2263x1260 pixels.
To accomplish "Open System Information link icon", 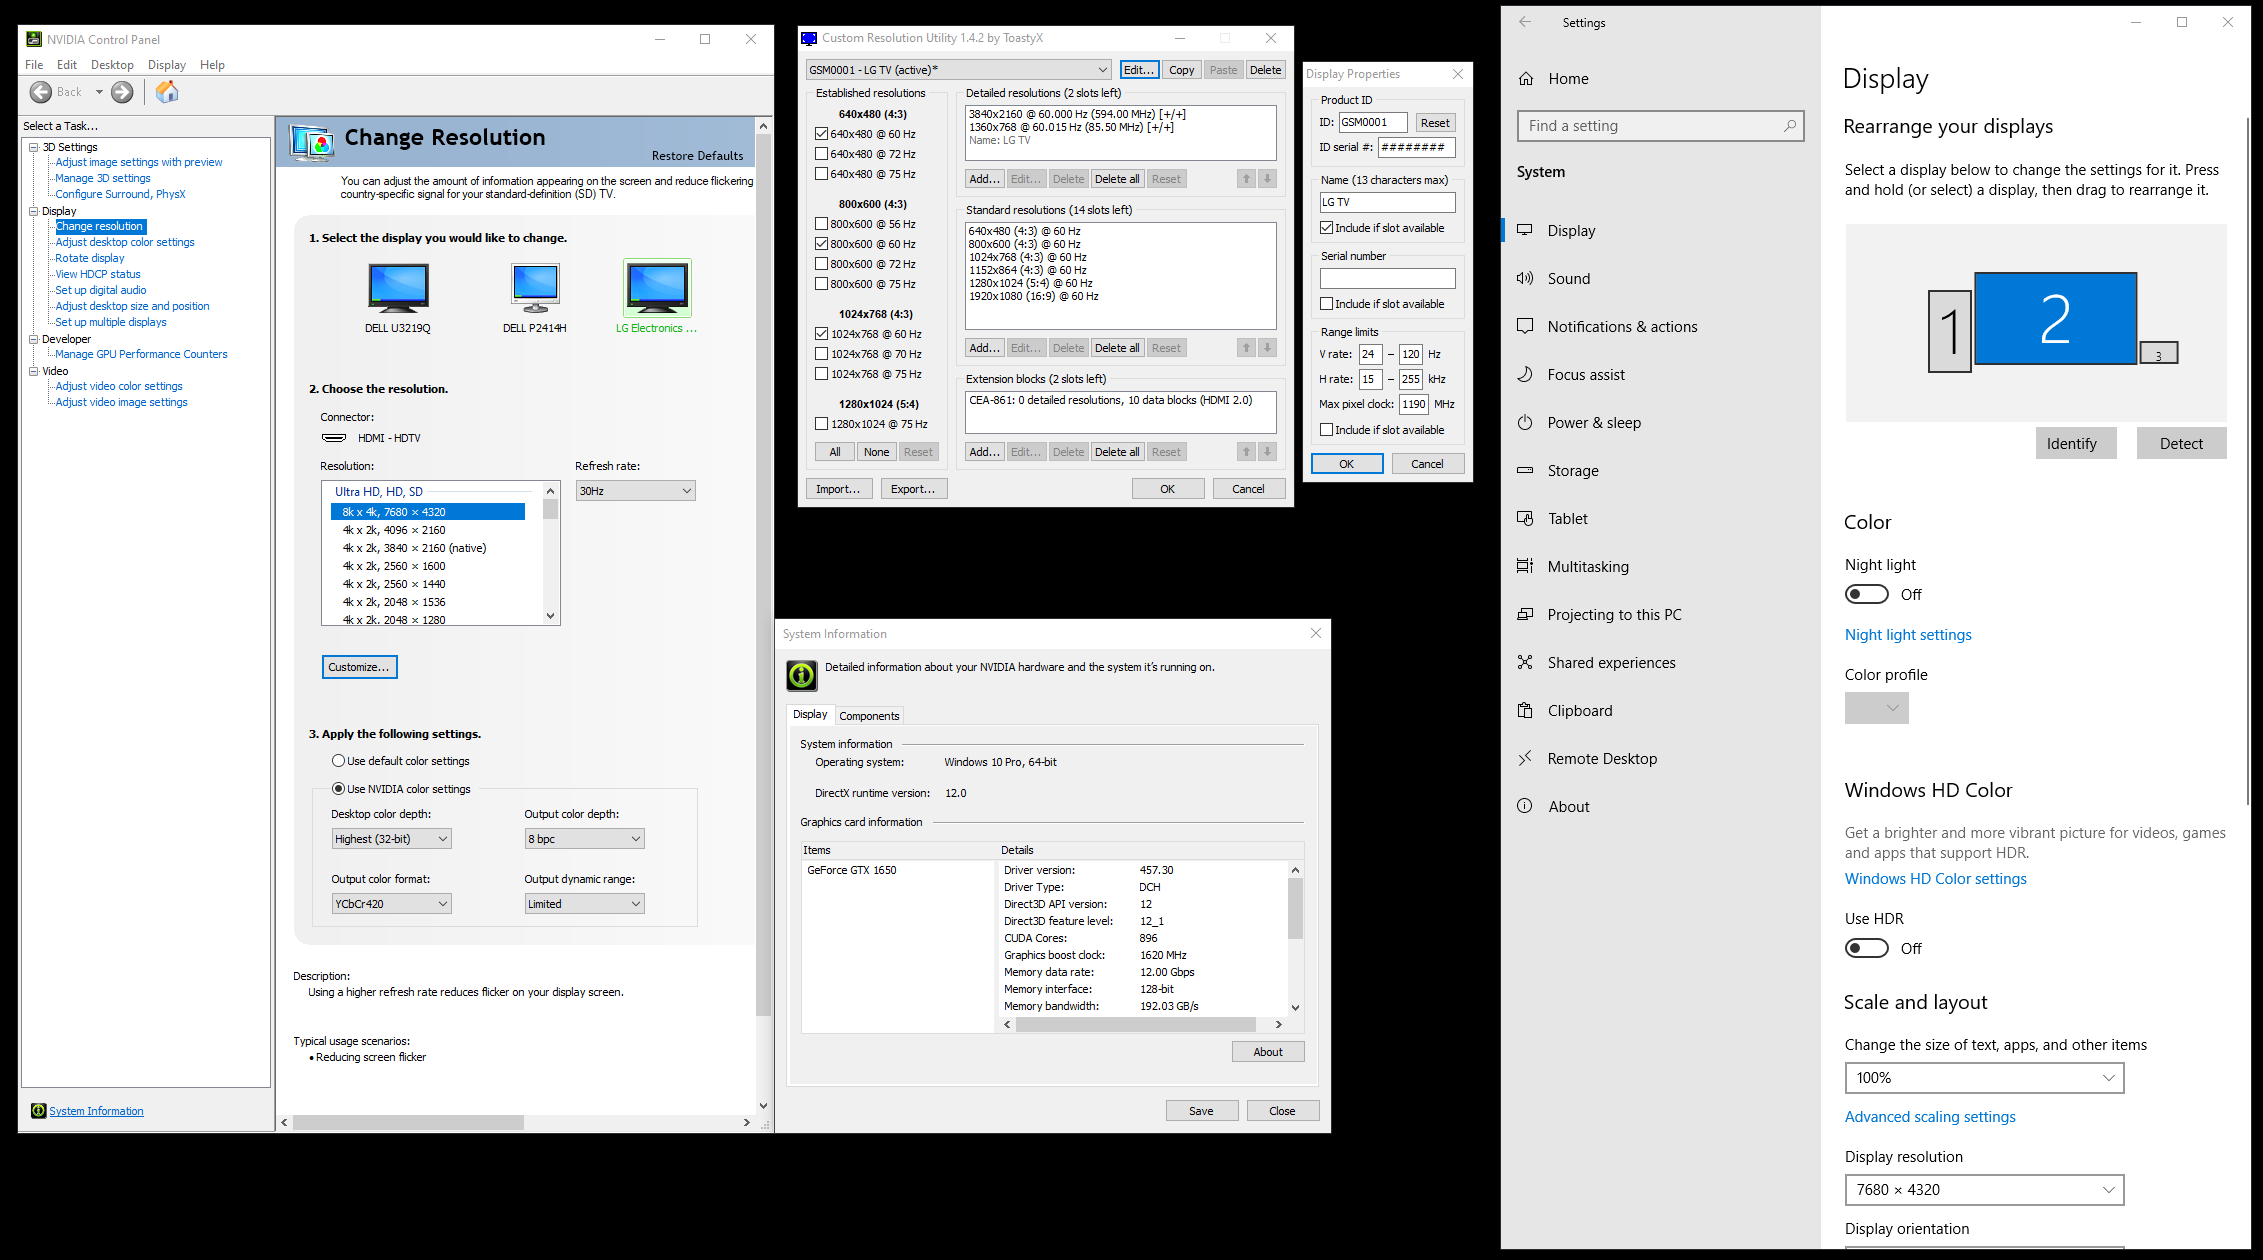I will (x=38, y=1111).
